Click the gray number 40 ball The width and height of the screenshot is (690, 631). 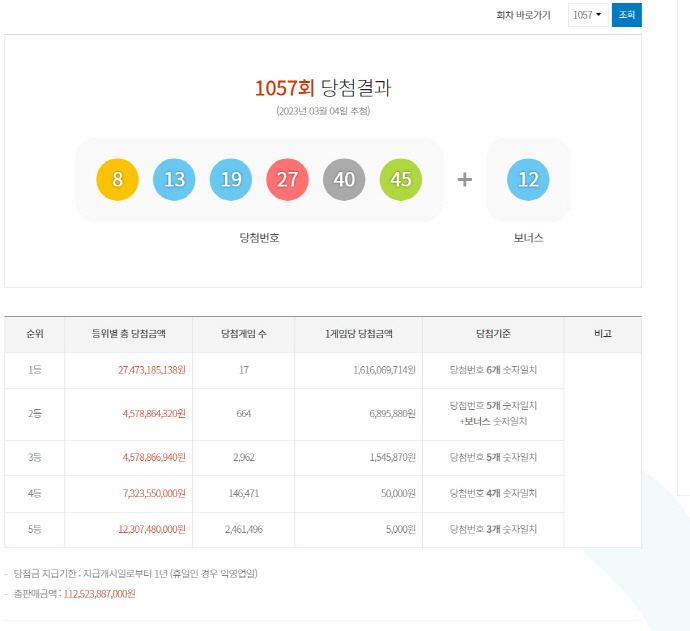(x=344, y=180)
